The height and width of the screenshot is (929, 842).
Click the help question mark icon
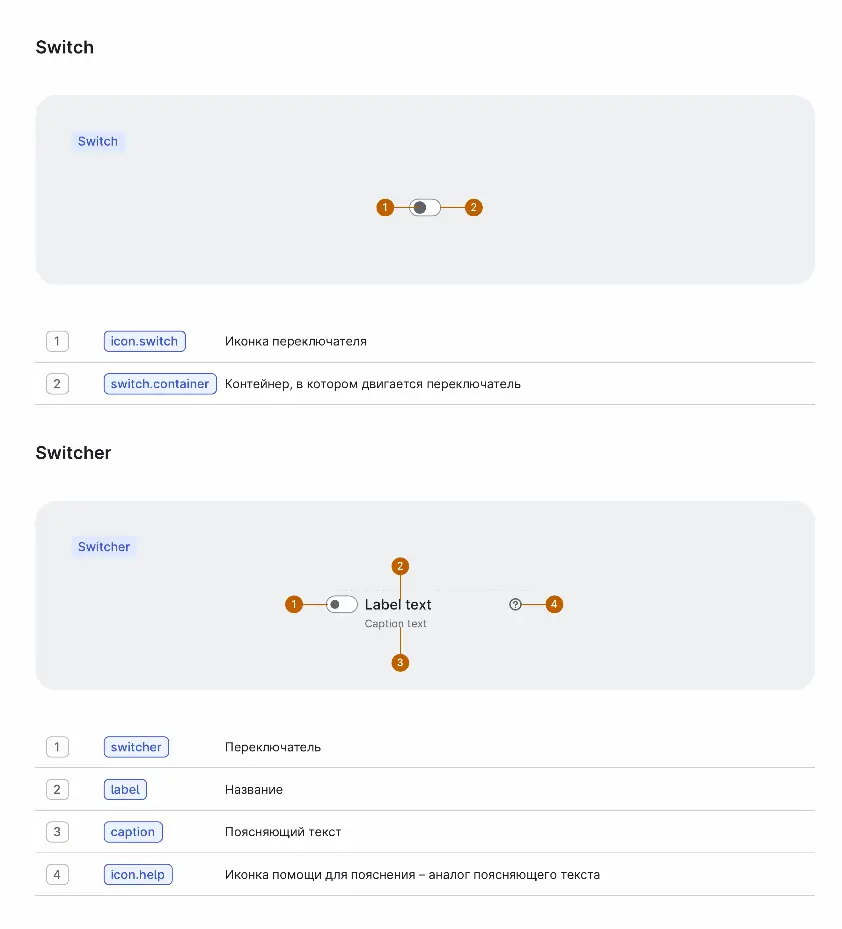[516, 604]
